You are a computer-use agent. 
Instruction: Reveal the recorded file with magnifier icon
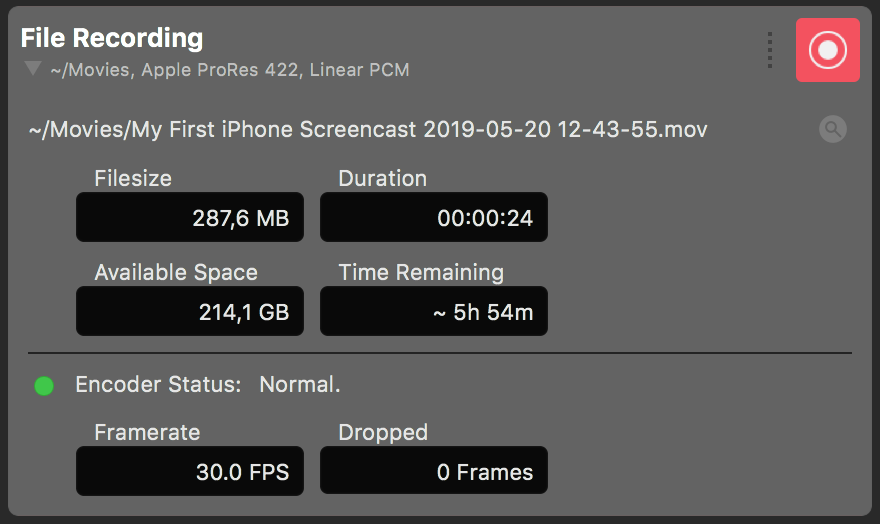pos(833,129)
